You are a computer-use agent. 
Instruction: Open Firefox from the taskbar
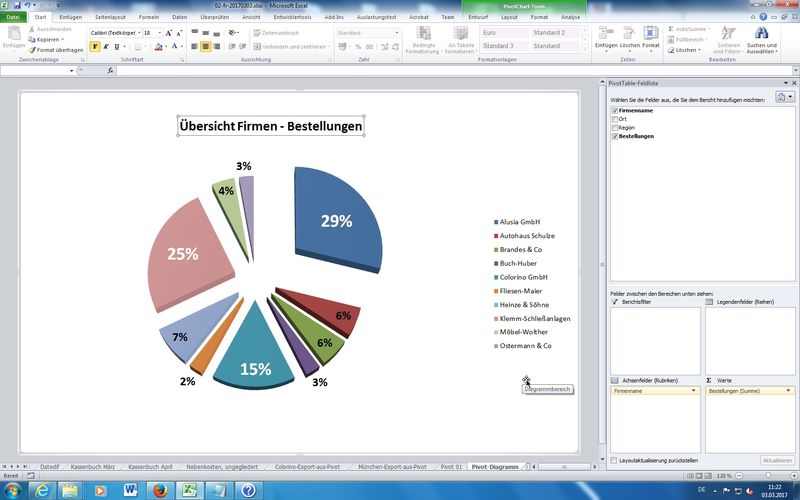pos(161,490)
